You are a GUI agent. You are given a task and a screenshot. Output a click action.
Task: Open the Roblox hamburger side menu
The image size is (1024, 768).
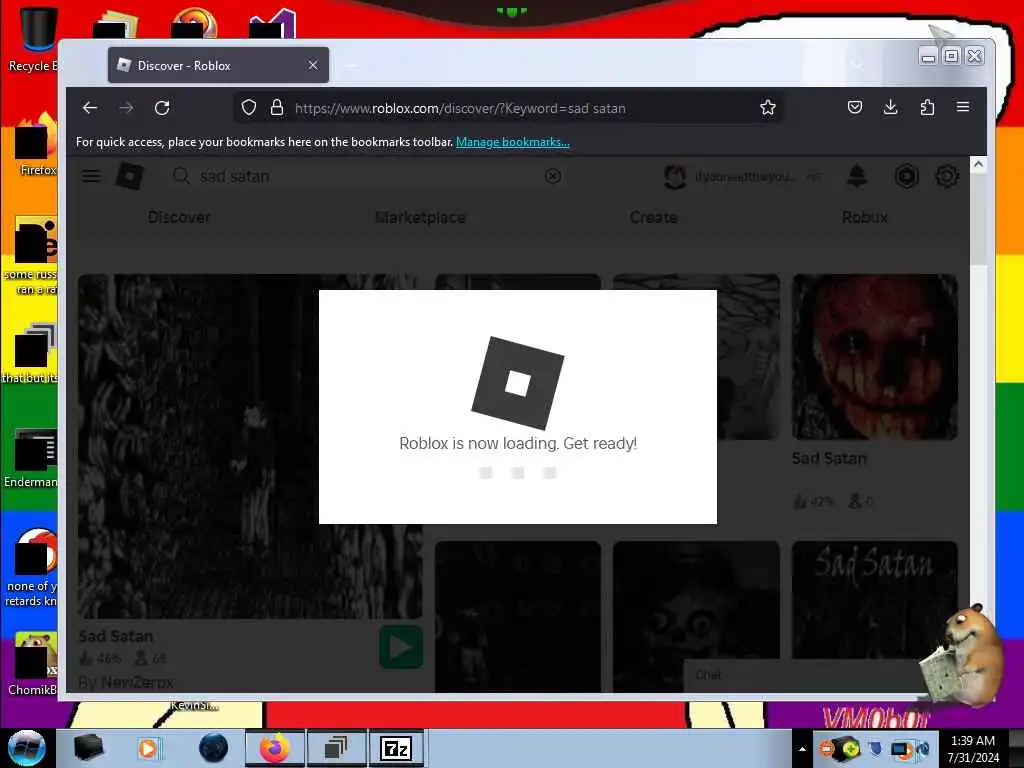click(x=91, y=176)
